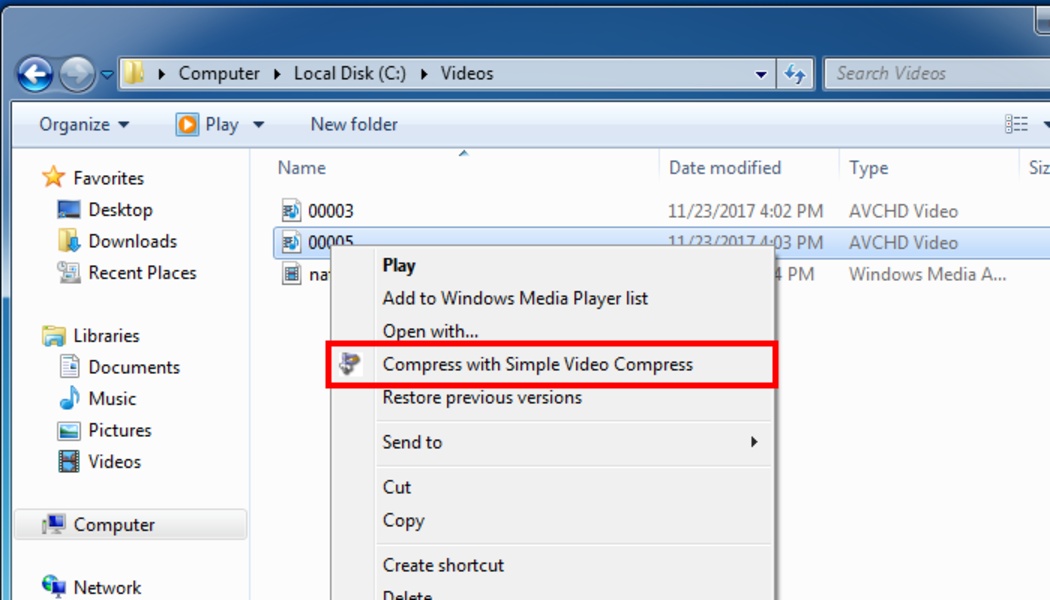Click the Simple Video Compress menu icon
Viewport: 1050px width, 600px height.
[x=350, y=364]
